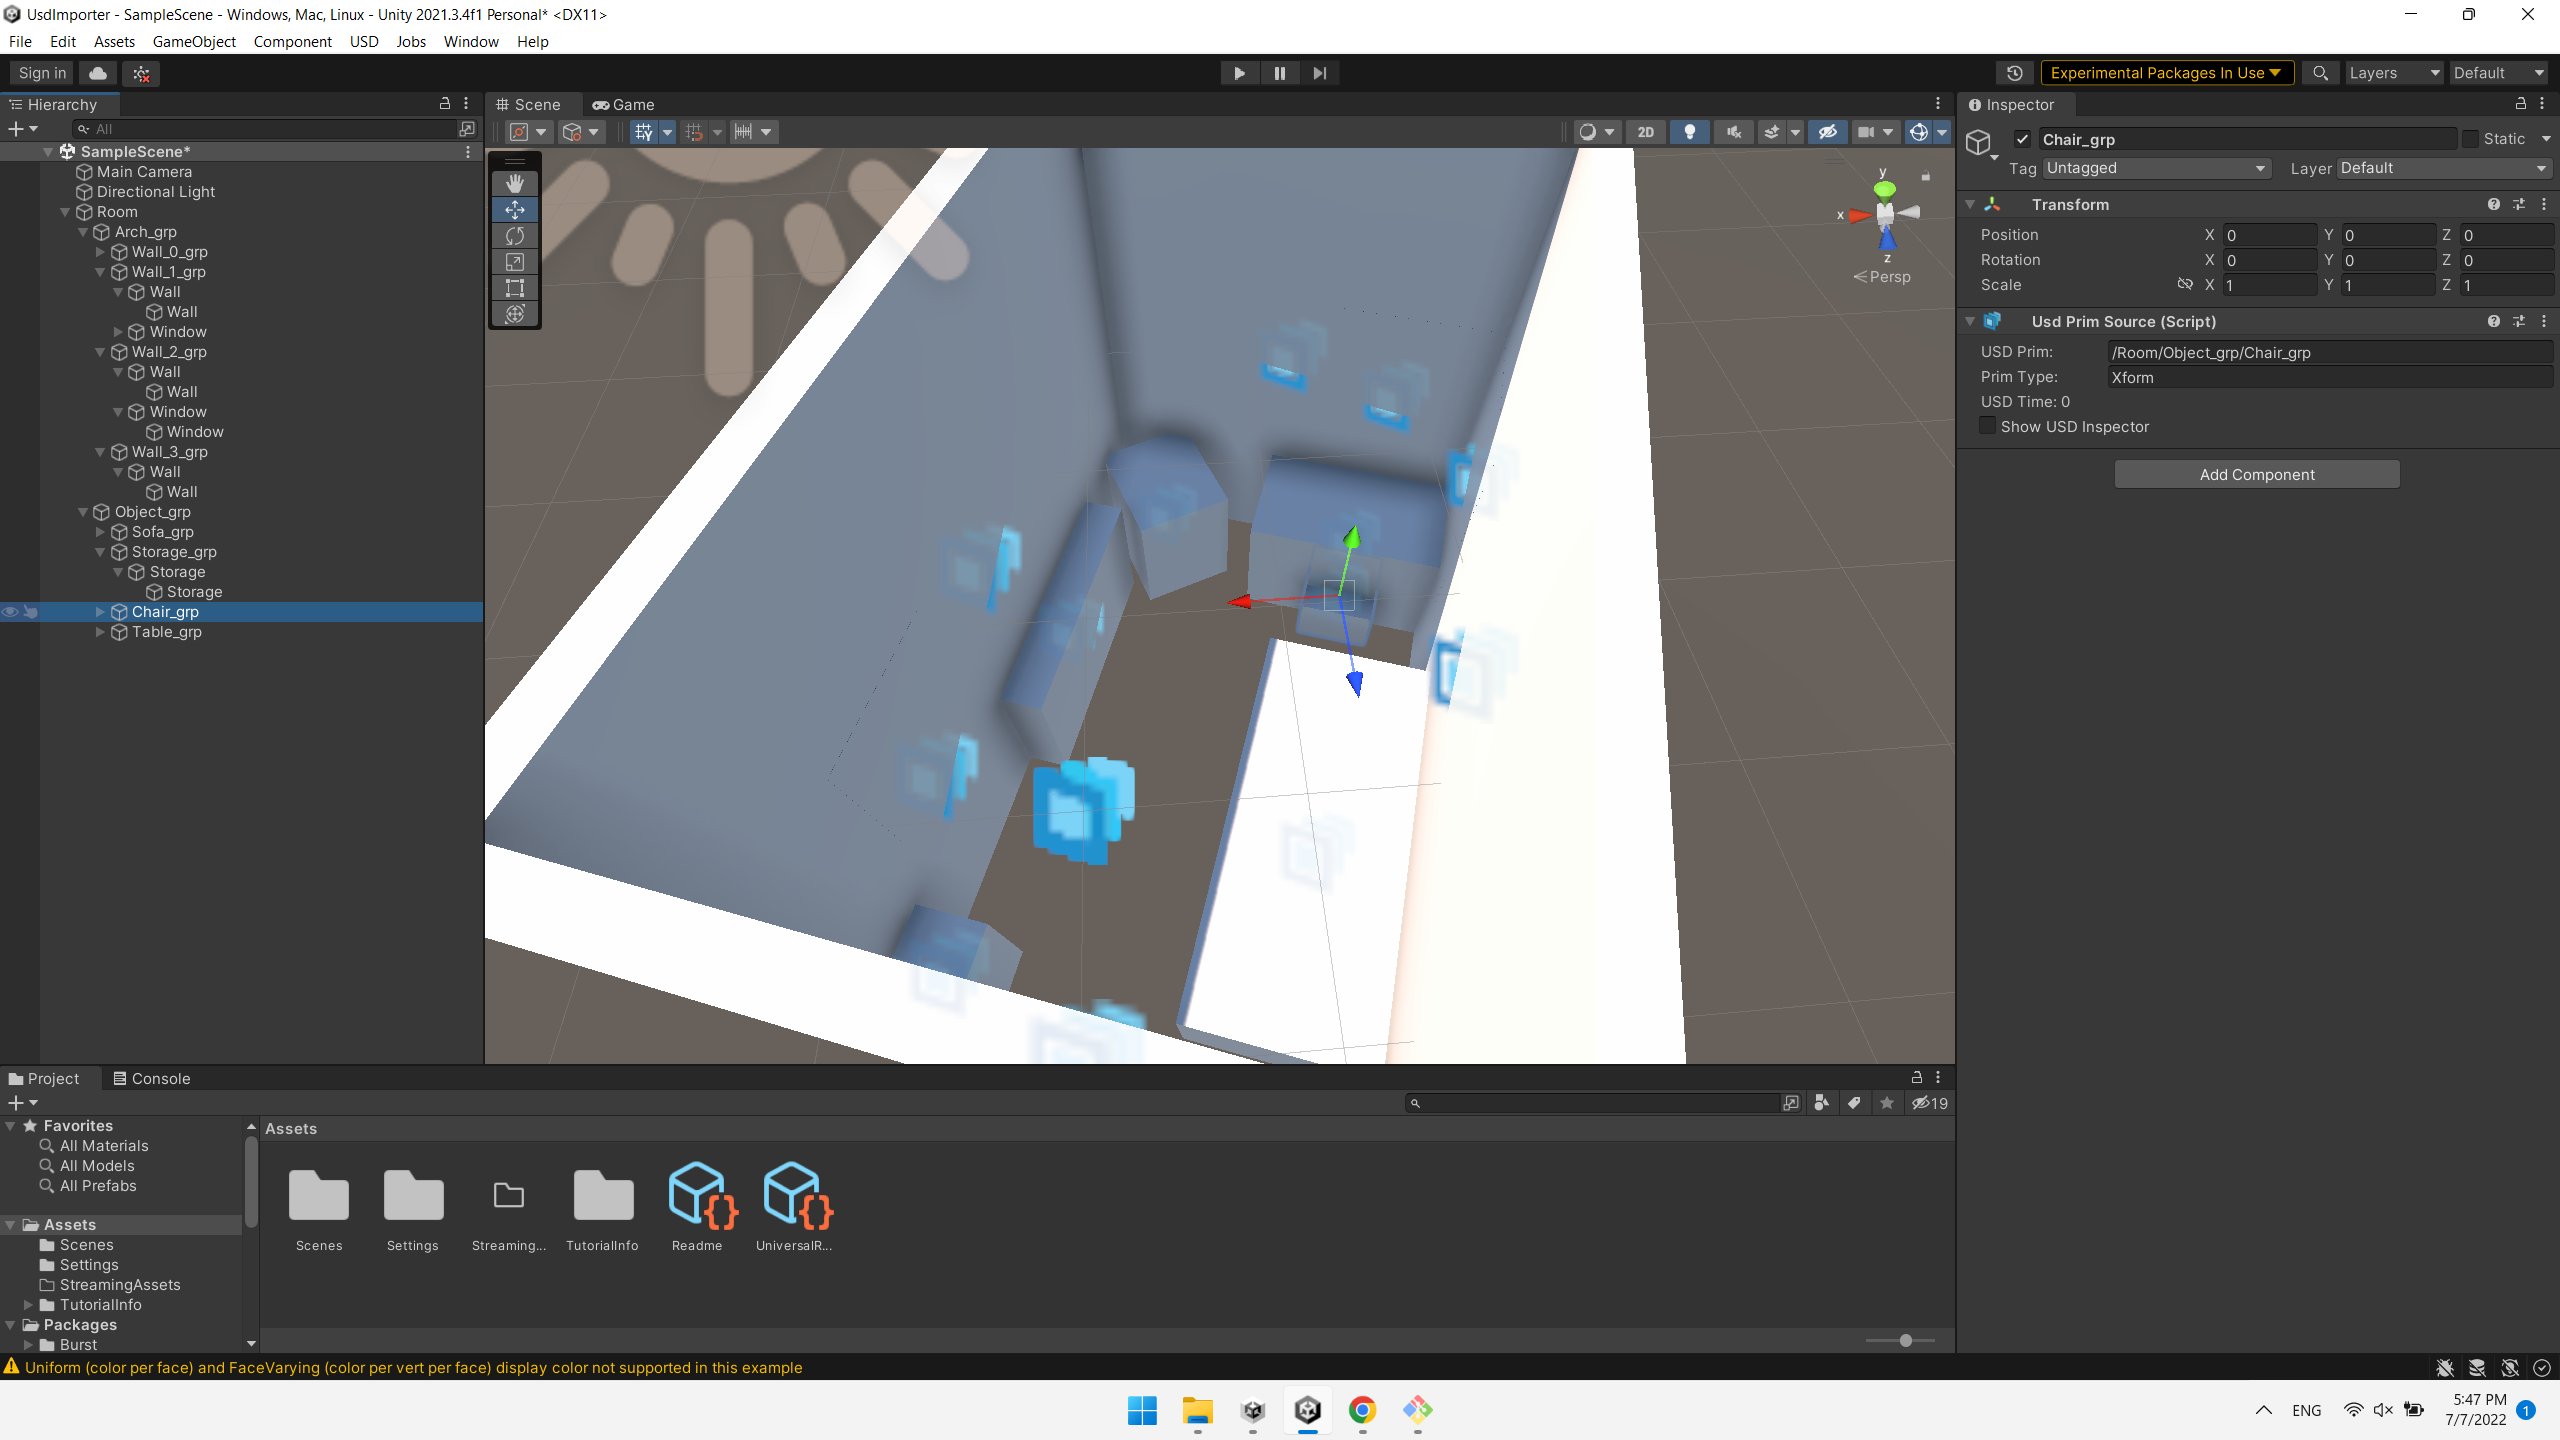Select the combined Transform tool
The image size is (2560, 1440).
pyautogui.click(x=515, y=314)
